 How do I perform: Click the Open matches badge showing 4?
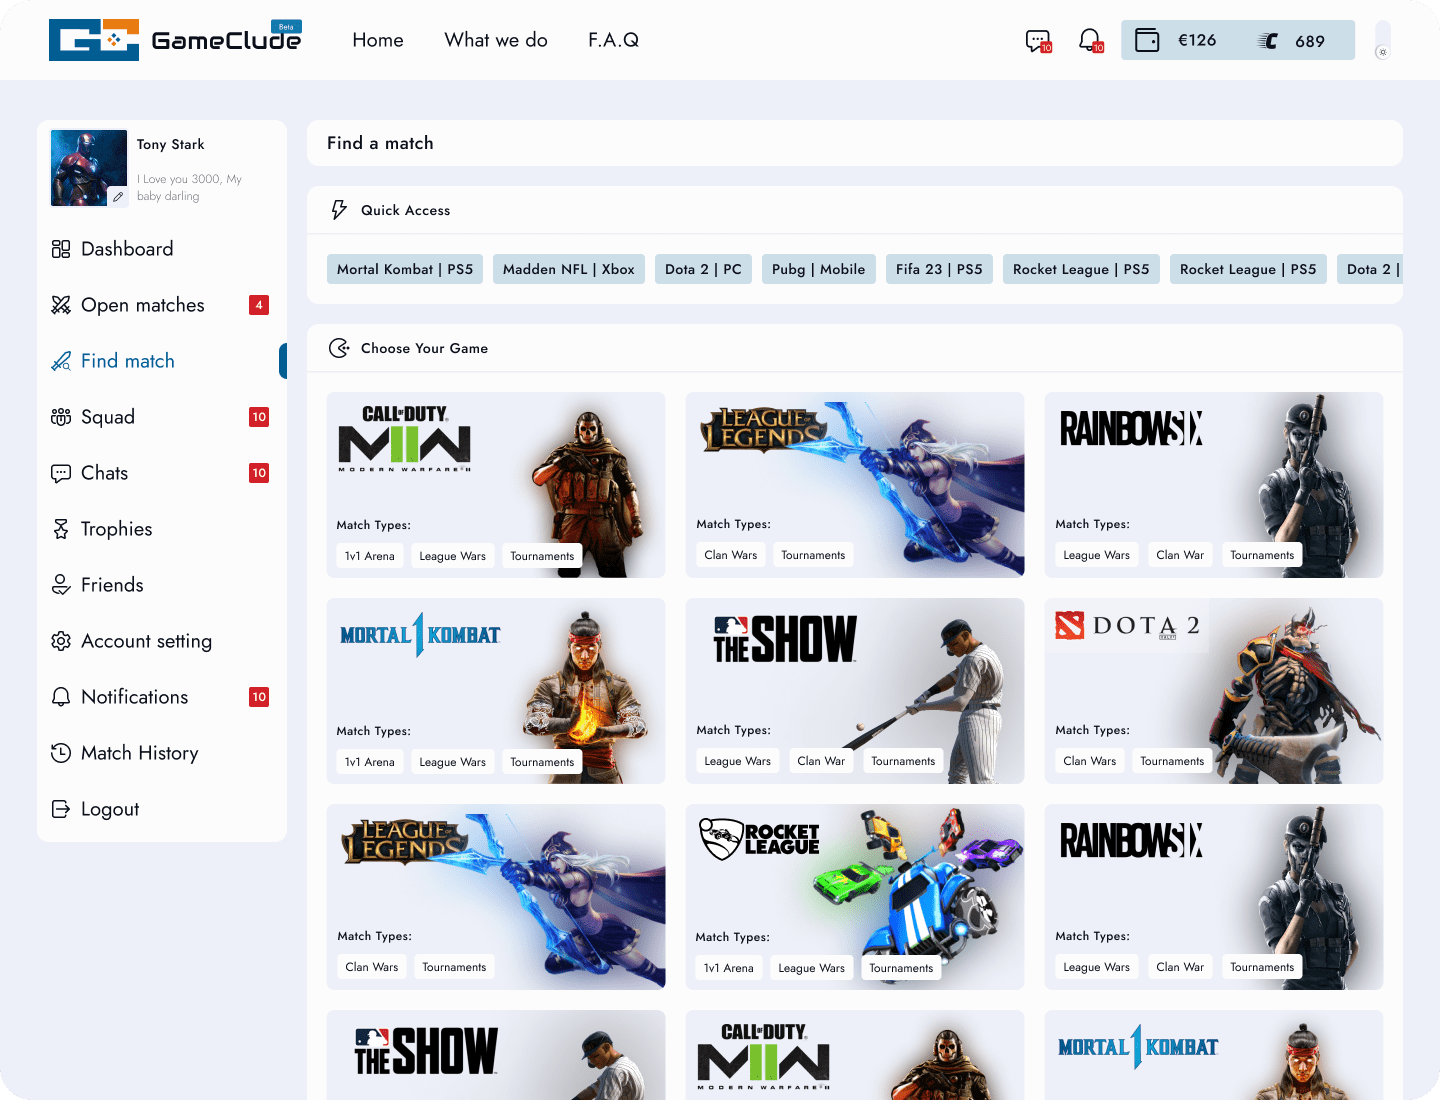tap(259, 305)
